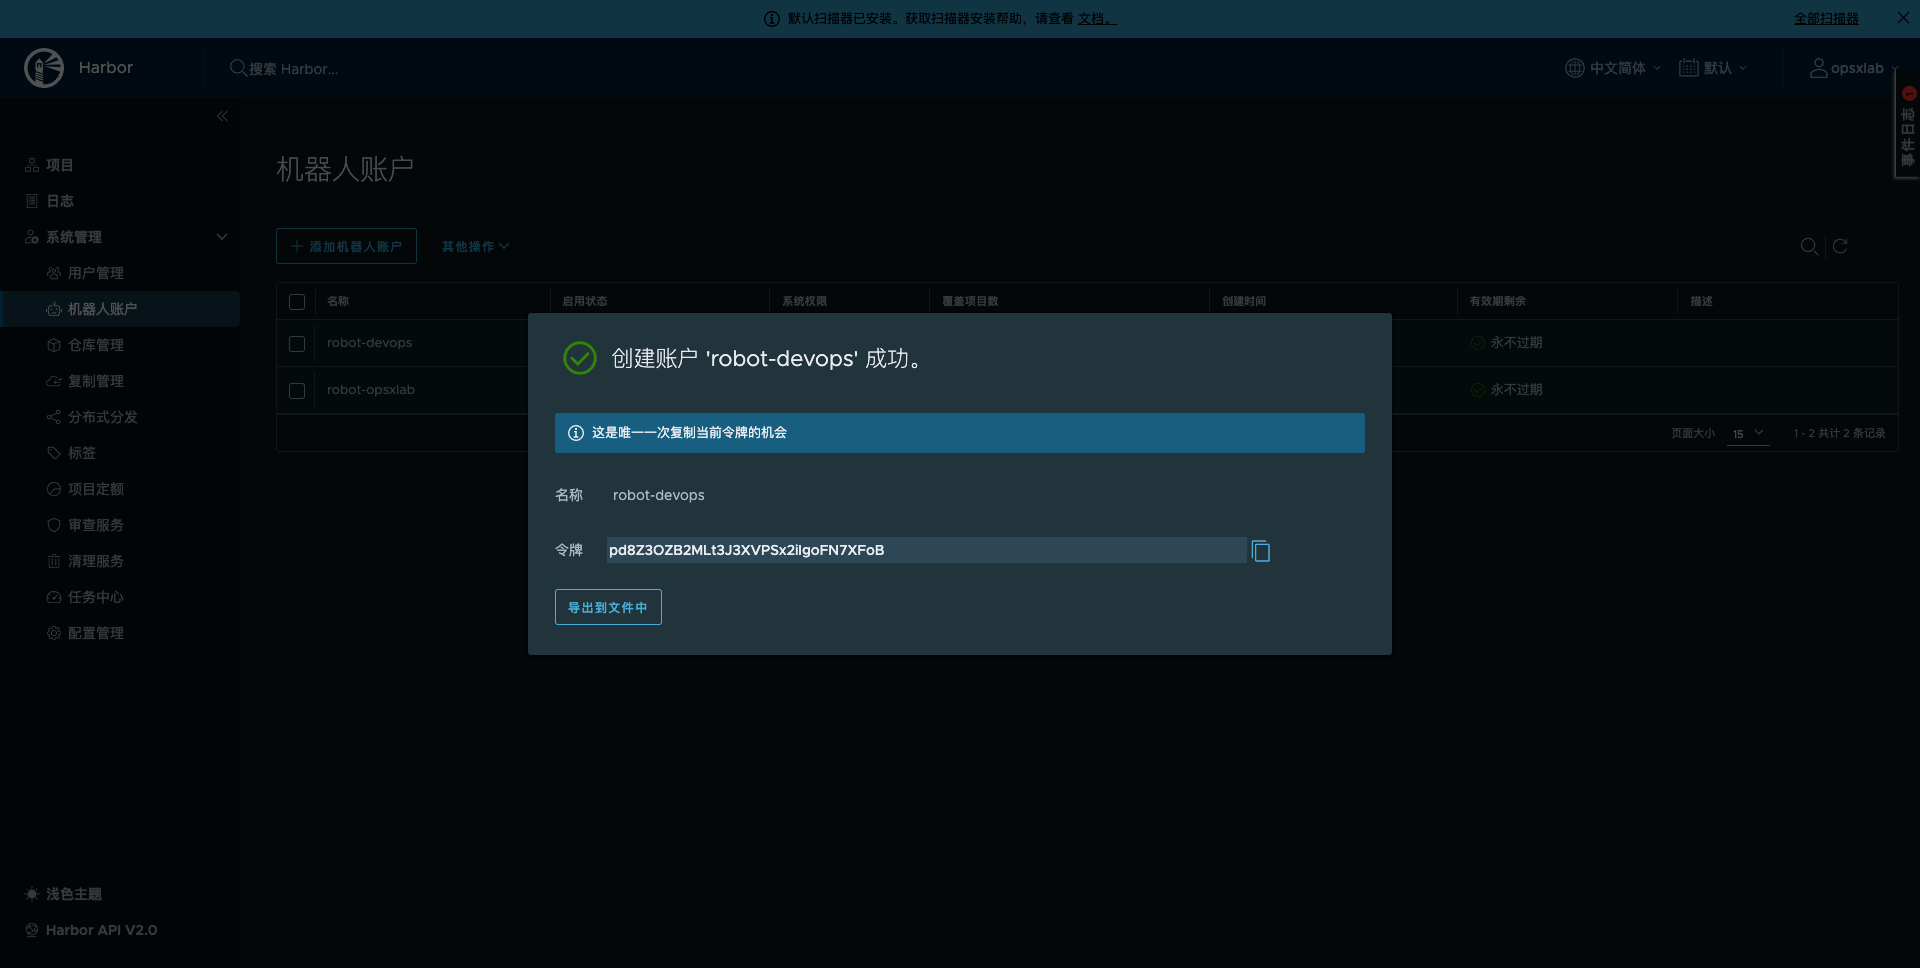Viewport: 1920px width, 968px height.
Task: Check the select-all checkbox in table header
Action: [297, 301]
